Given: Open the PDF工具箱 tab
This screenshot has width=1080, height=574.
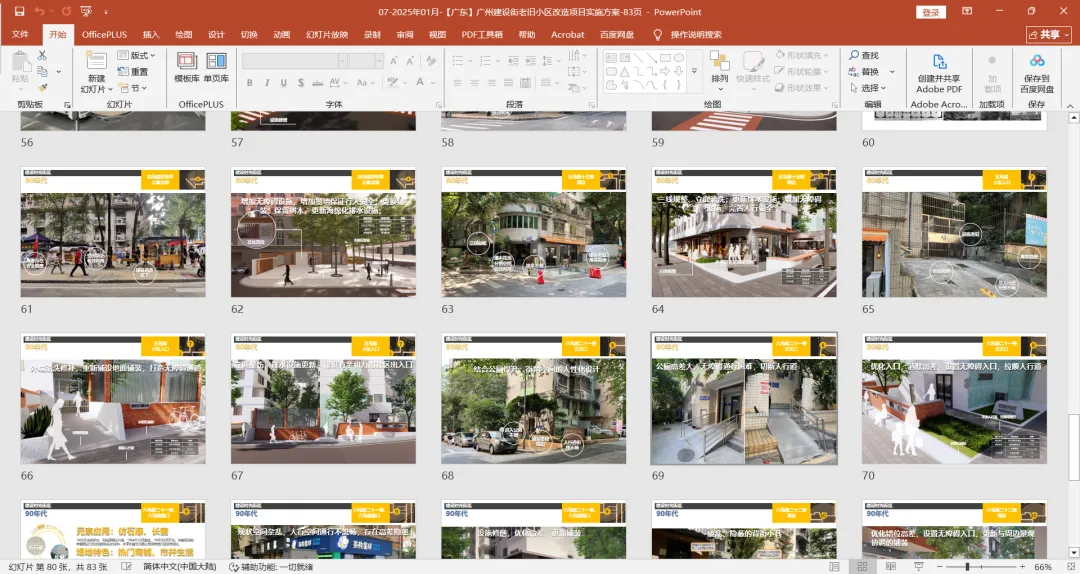Looking at the screenshot, I should pyautogui.click(x=482, y=34).
